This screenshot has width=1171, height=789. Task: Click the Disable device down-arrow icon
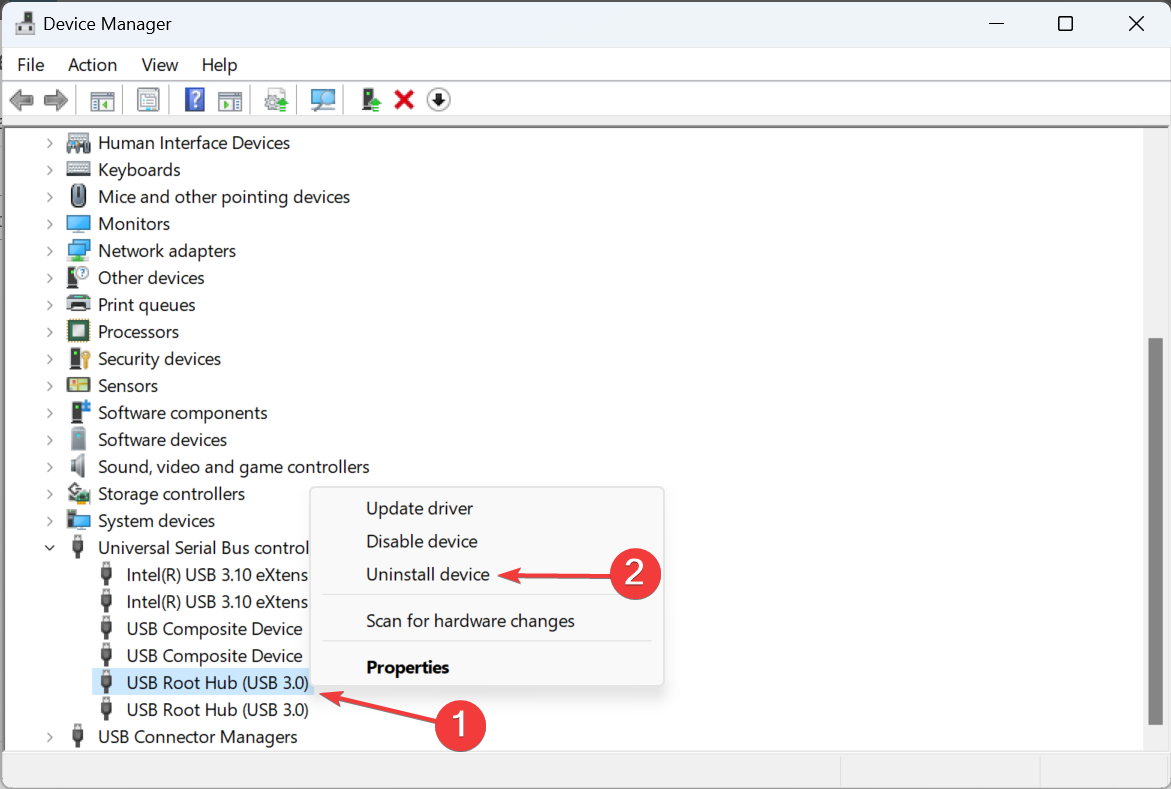(x=438, y=99)
